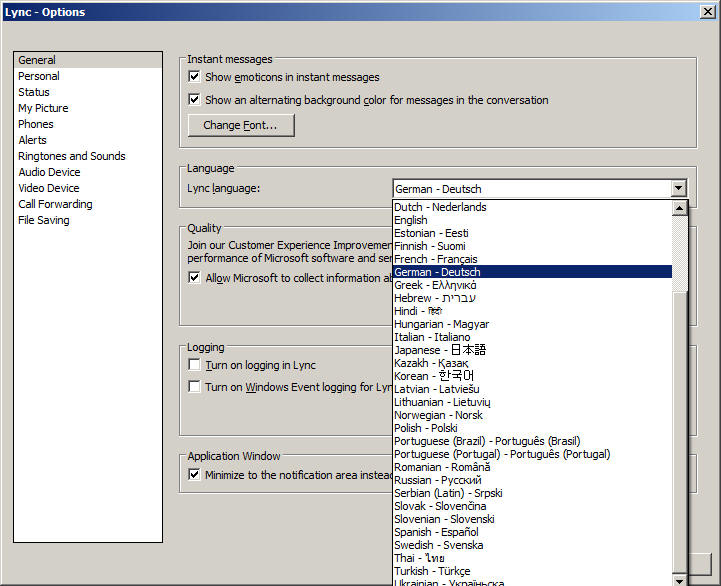The height and width of the screenshot is (586, 721).
Task: Select Portuguese (Portugal) language
Action: (532, 454)
